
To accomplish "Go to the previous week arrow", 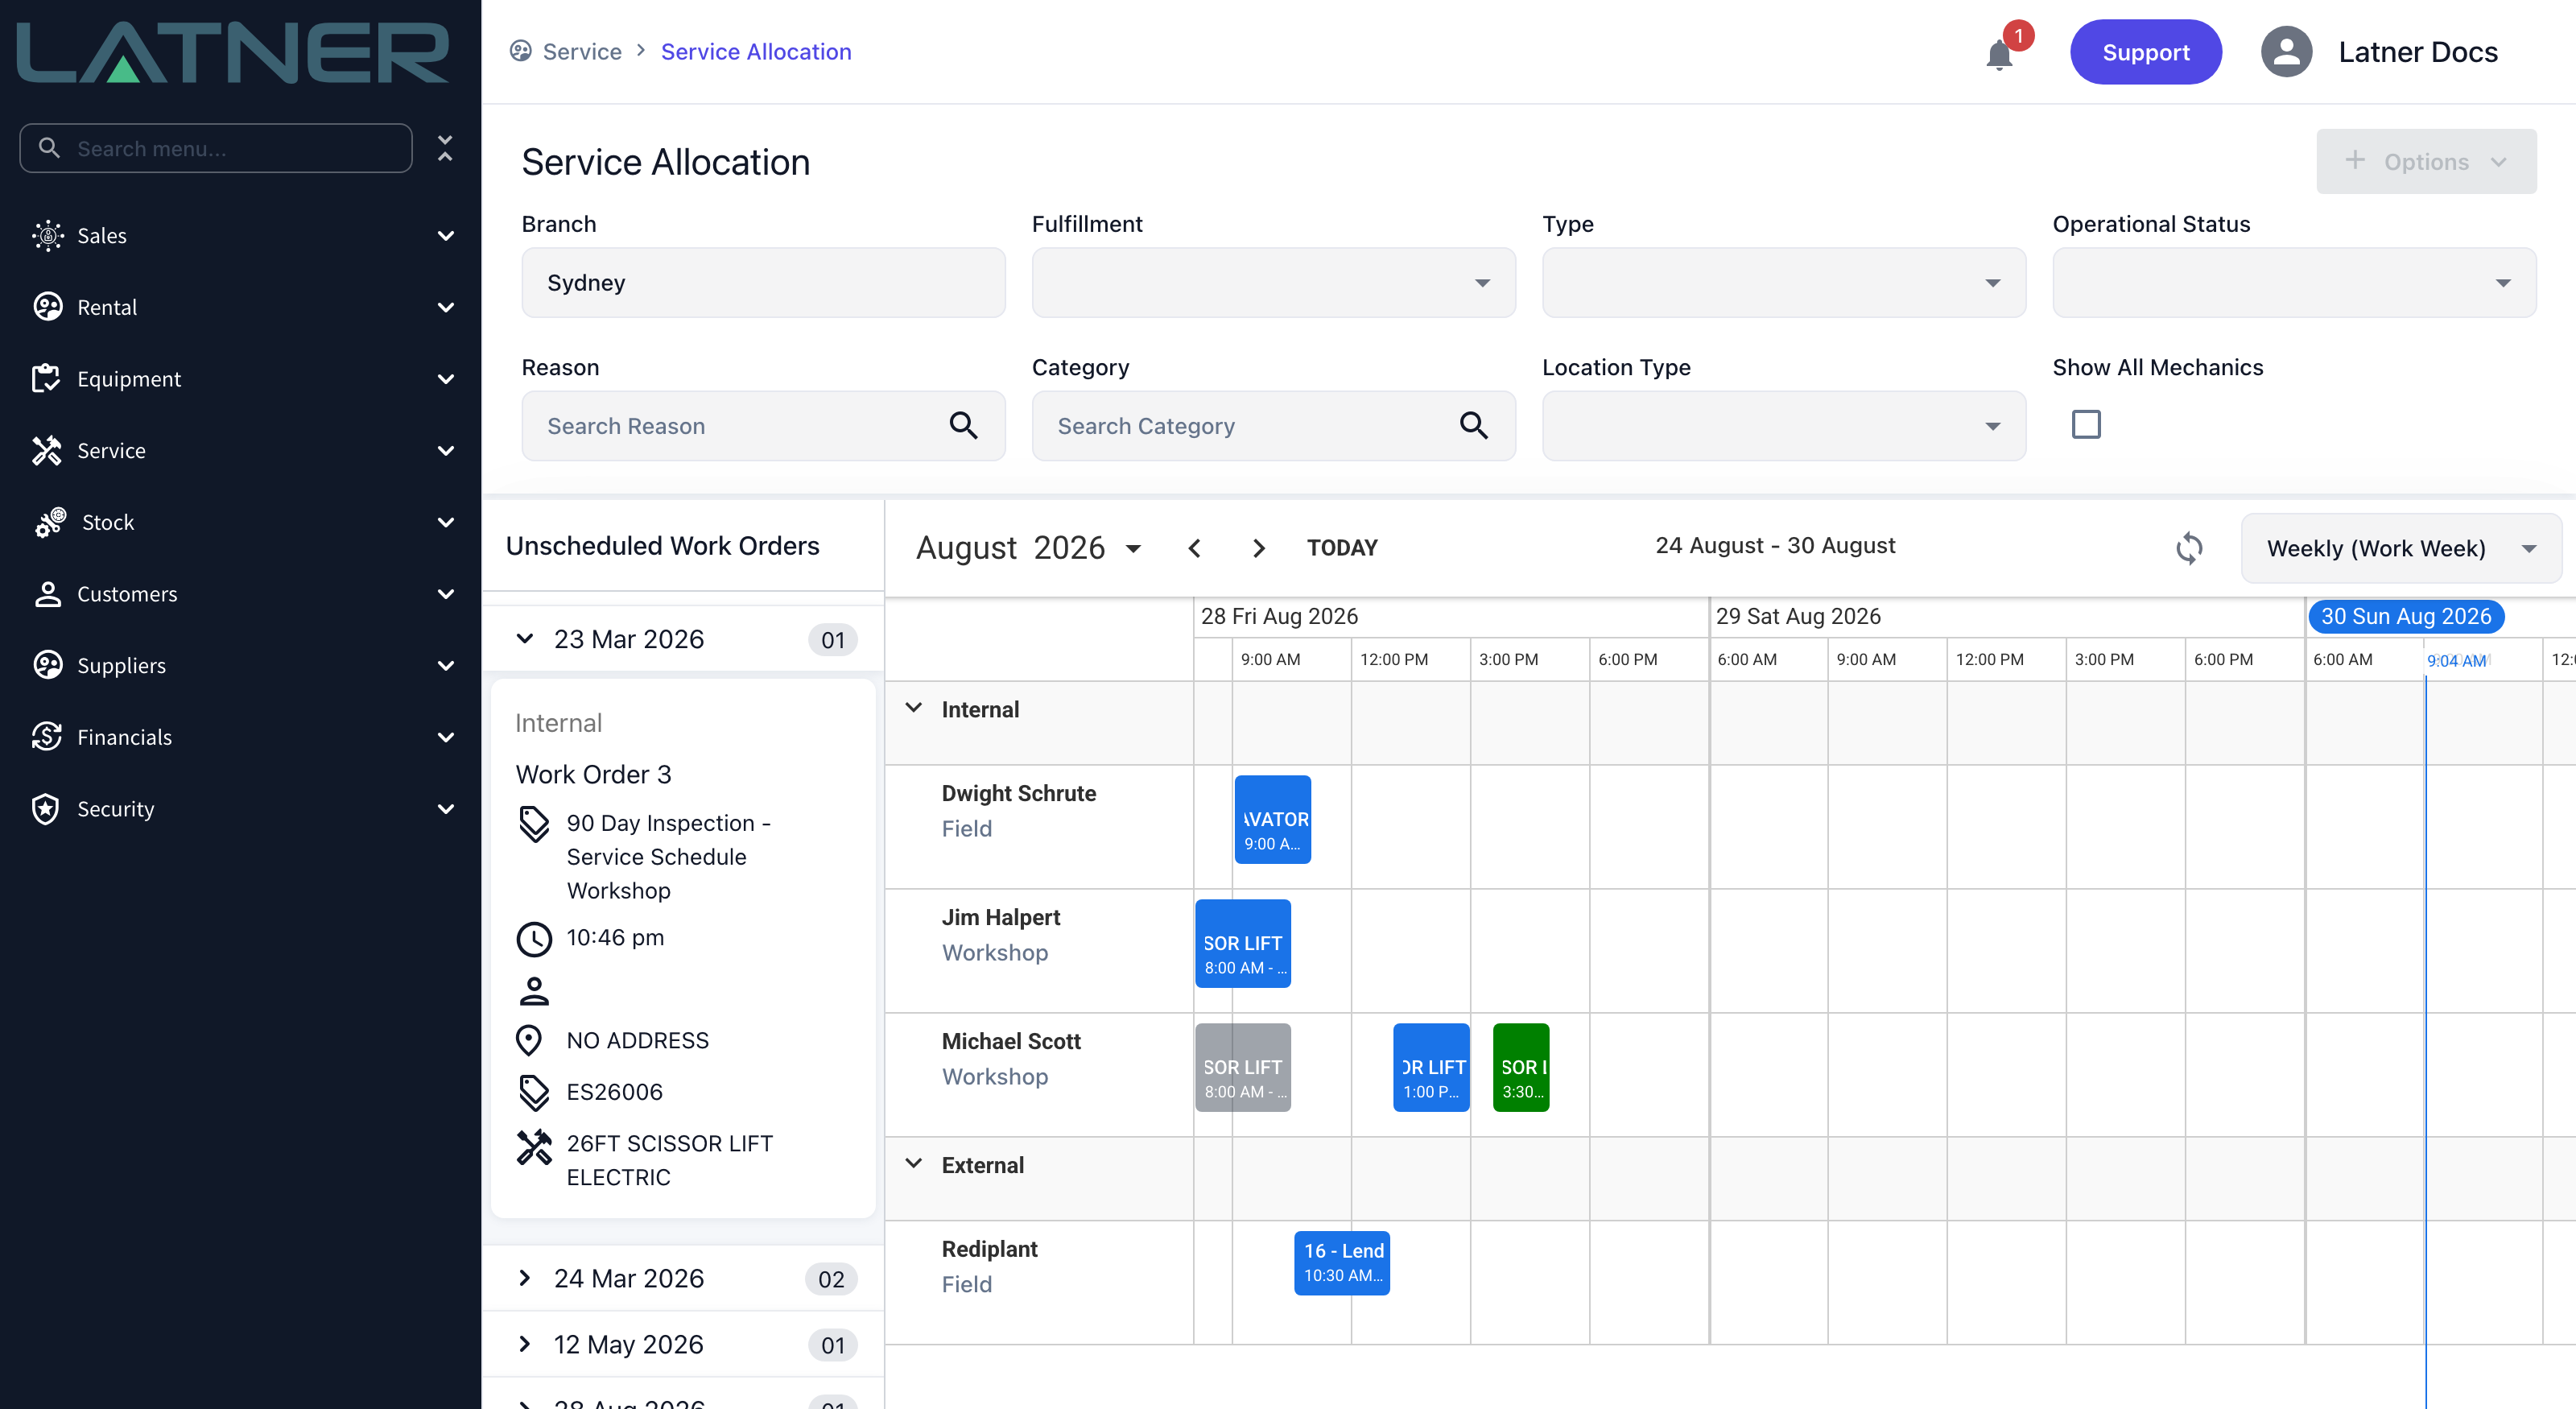I will pyautogui.click(x=1194, y=548).
